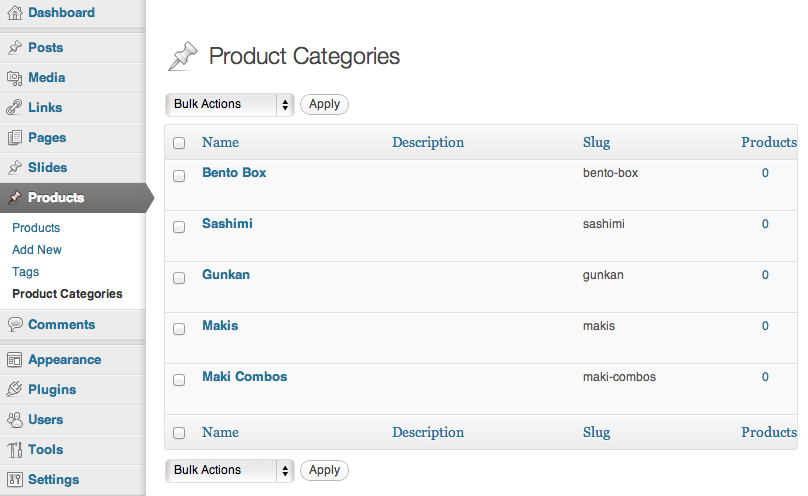The width and height of the screenshot is (808, 496).
Task: Click the Posts pushpin icon
Action: pyautogui.click(x=15, y=47)
